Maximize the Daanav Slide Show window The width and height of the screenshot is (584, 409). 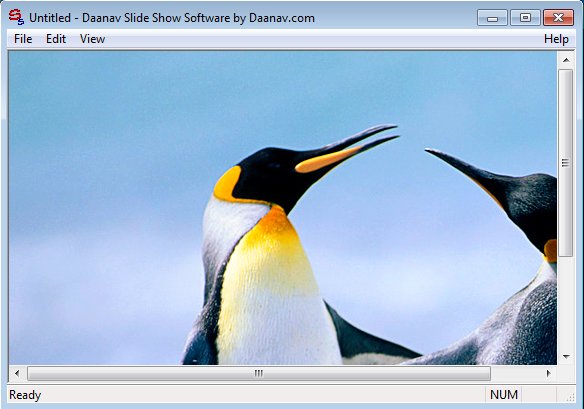point(525,18)
